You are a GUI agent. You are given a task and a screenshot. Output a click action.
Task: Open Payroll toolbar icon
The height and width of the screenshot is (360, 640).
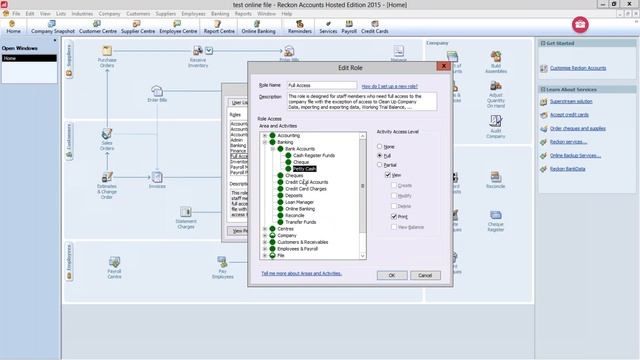(349, 27)
